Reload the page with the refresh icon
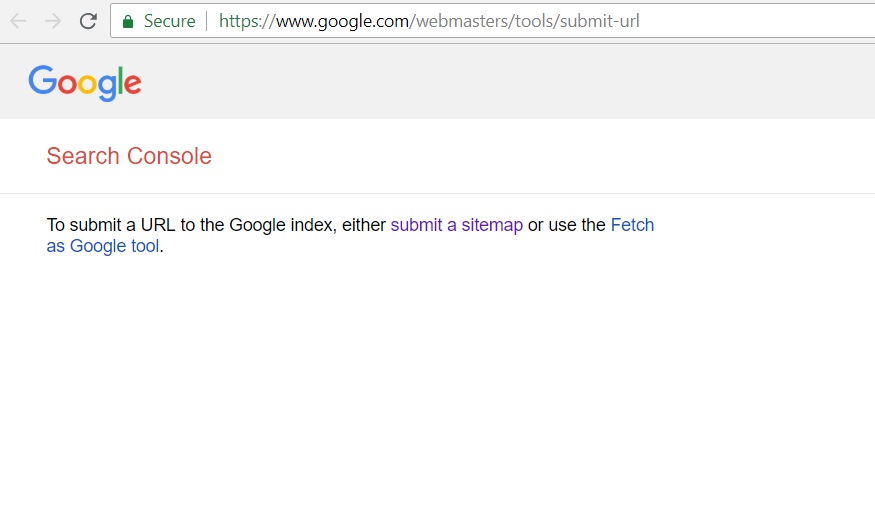Viewport: 875px width, 506px height. (x=88, y=21)
